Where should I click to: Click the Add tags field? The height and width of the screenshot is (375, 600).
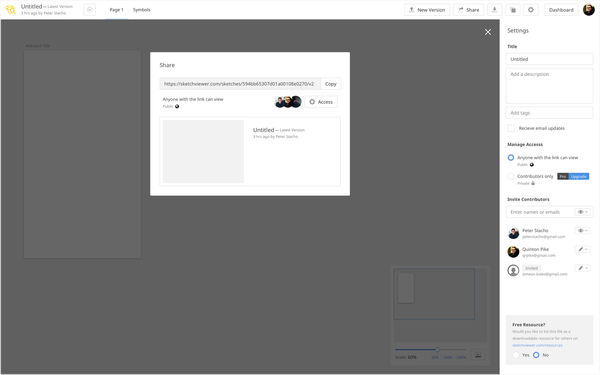pyautogui.click(x=549, y=113)
